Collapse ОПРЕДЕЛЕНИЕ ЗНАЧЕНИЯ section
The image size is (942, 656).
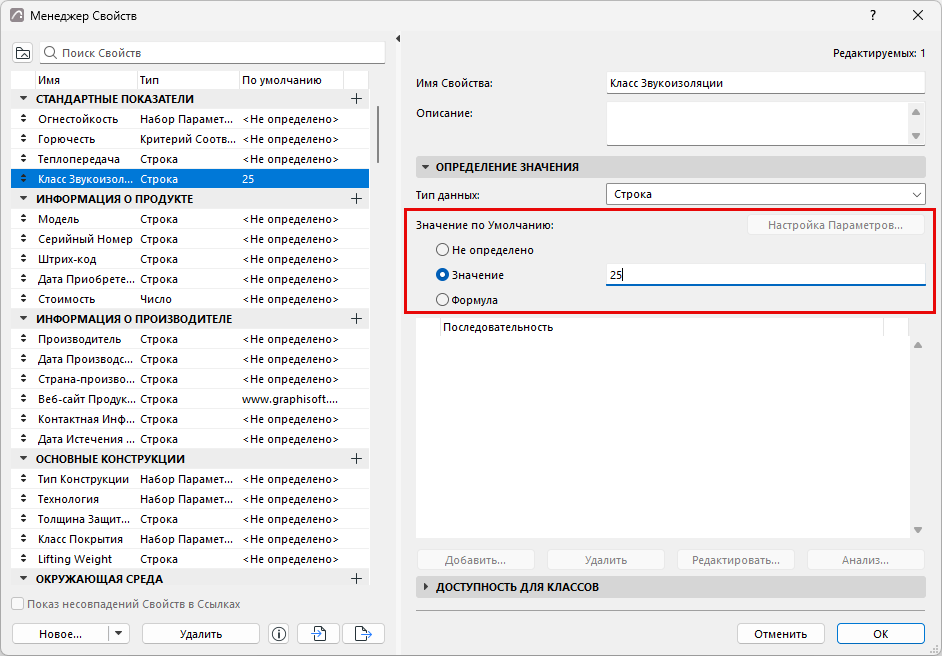(x=426, y=167)
